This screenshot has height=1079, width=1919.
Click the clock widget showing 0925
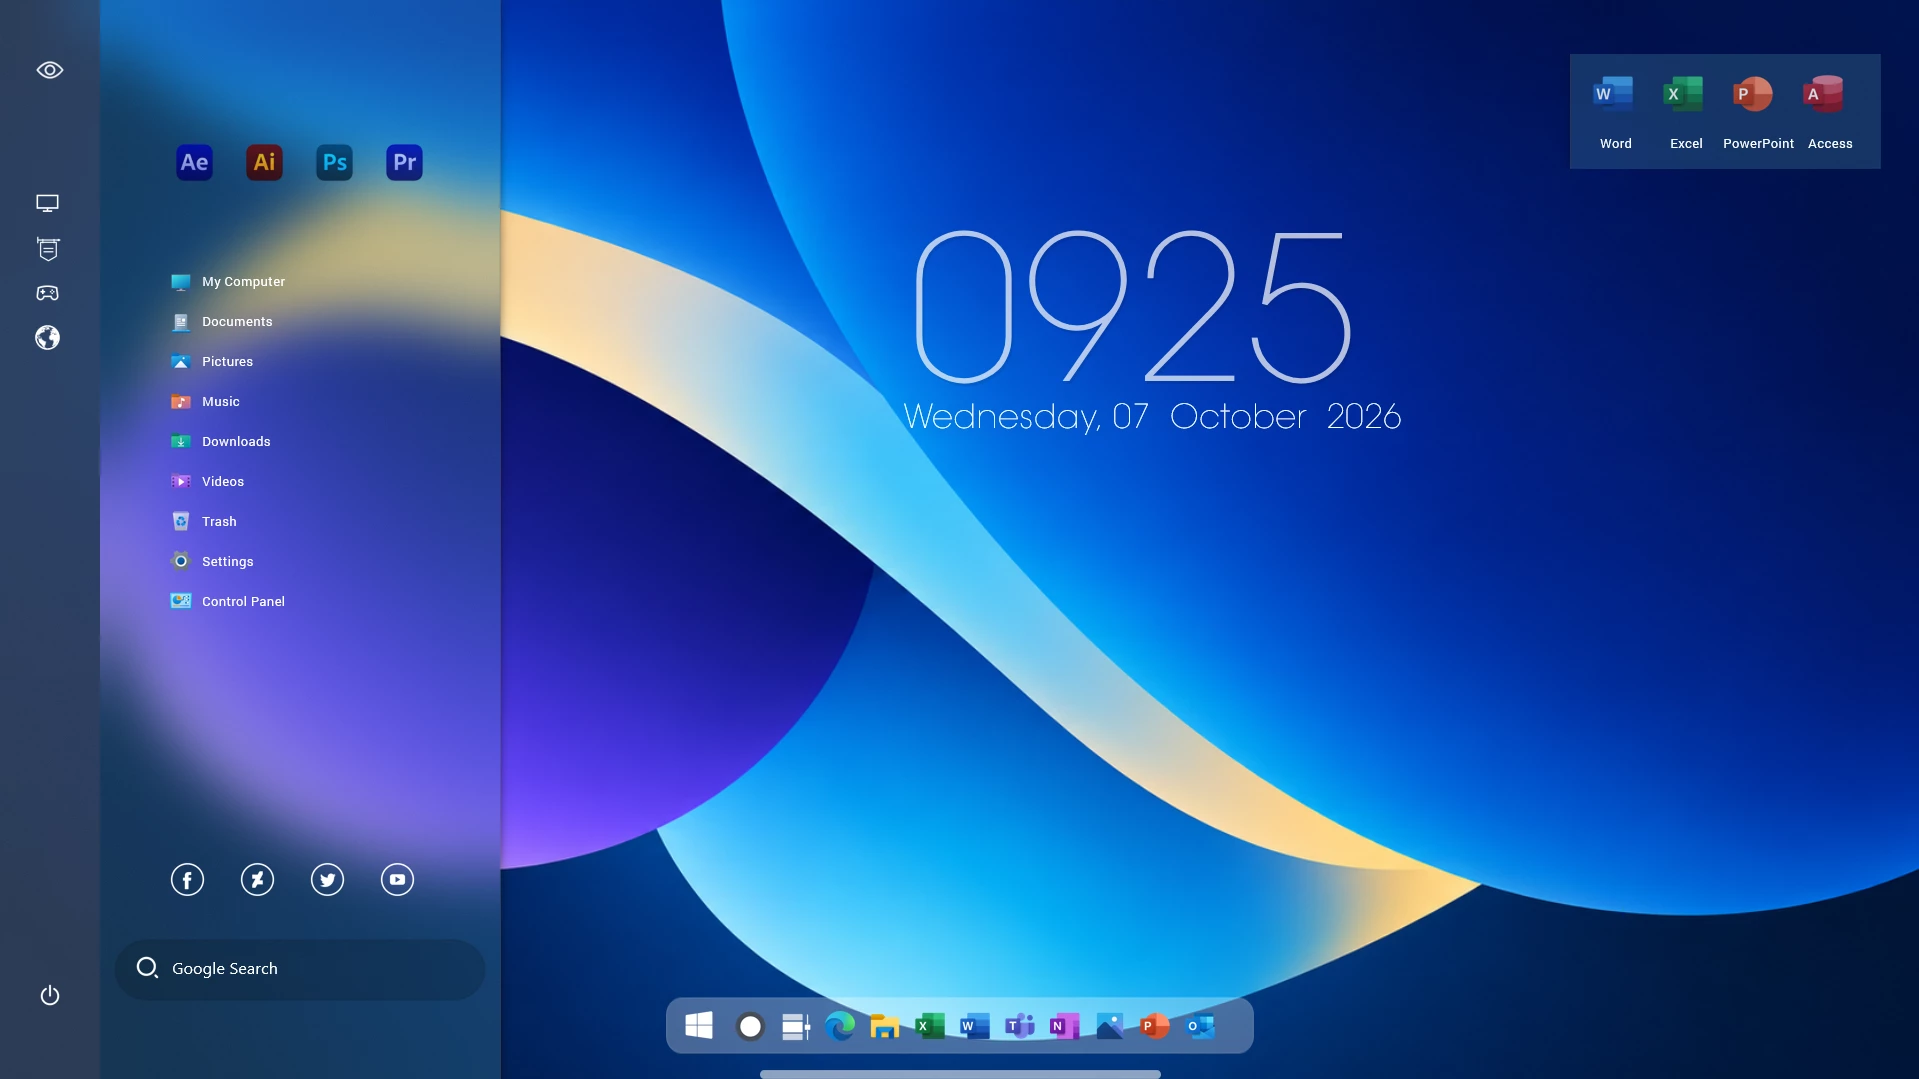[1133, 306]
